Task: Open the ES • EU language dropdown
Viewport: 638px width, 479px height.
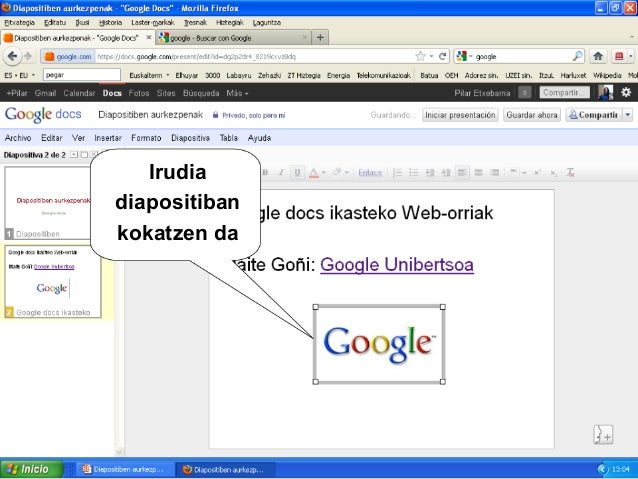Action: click(x=20, y=75)
